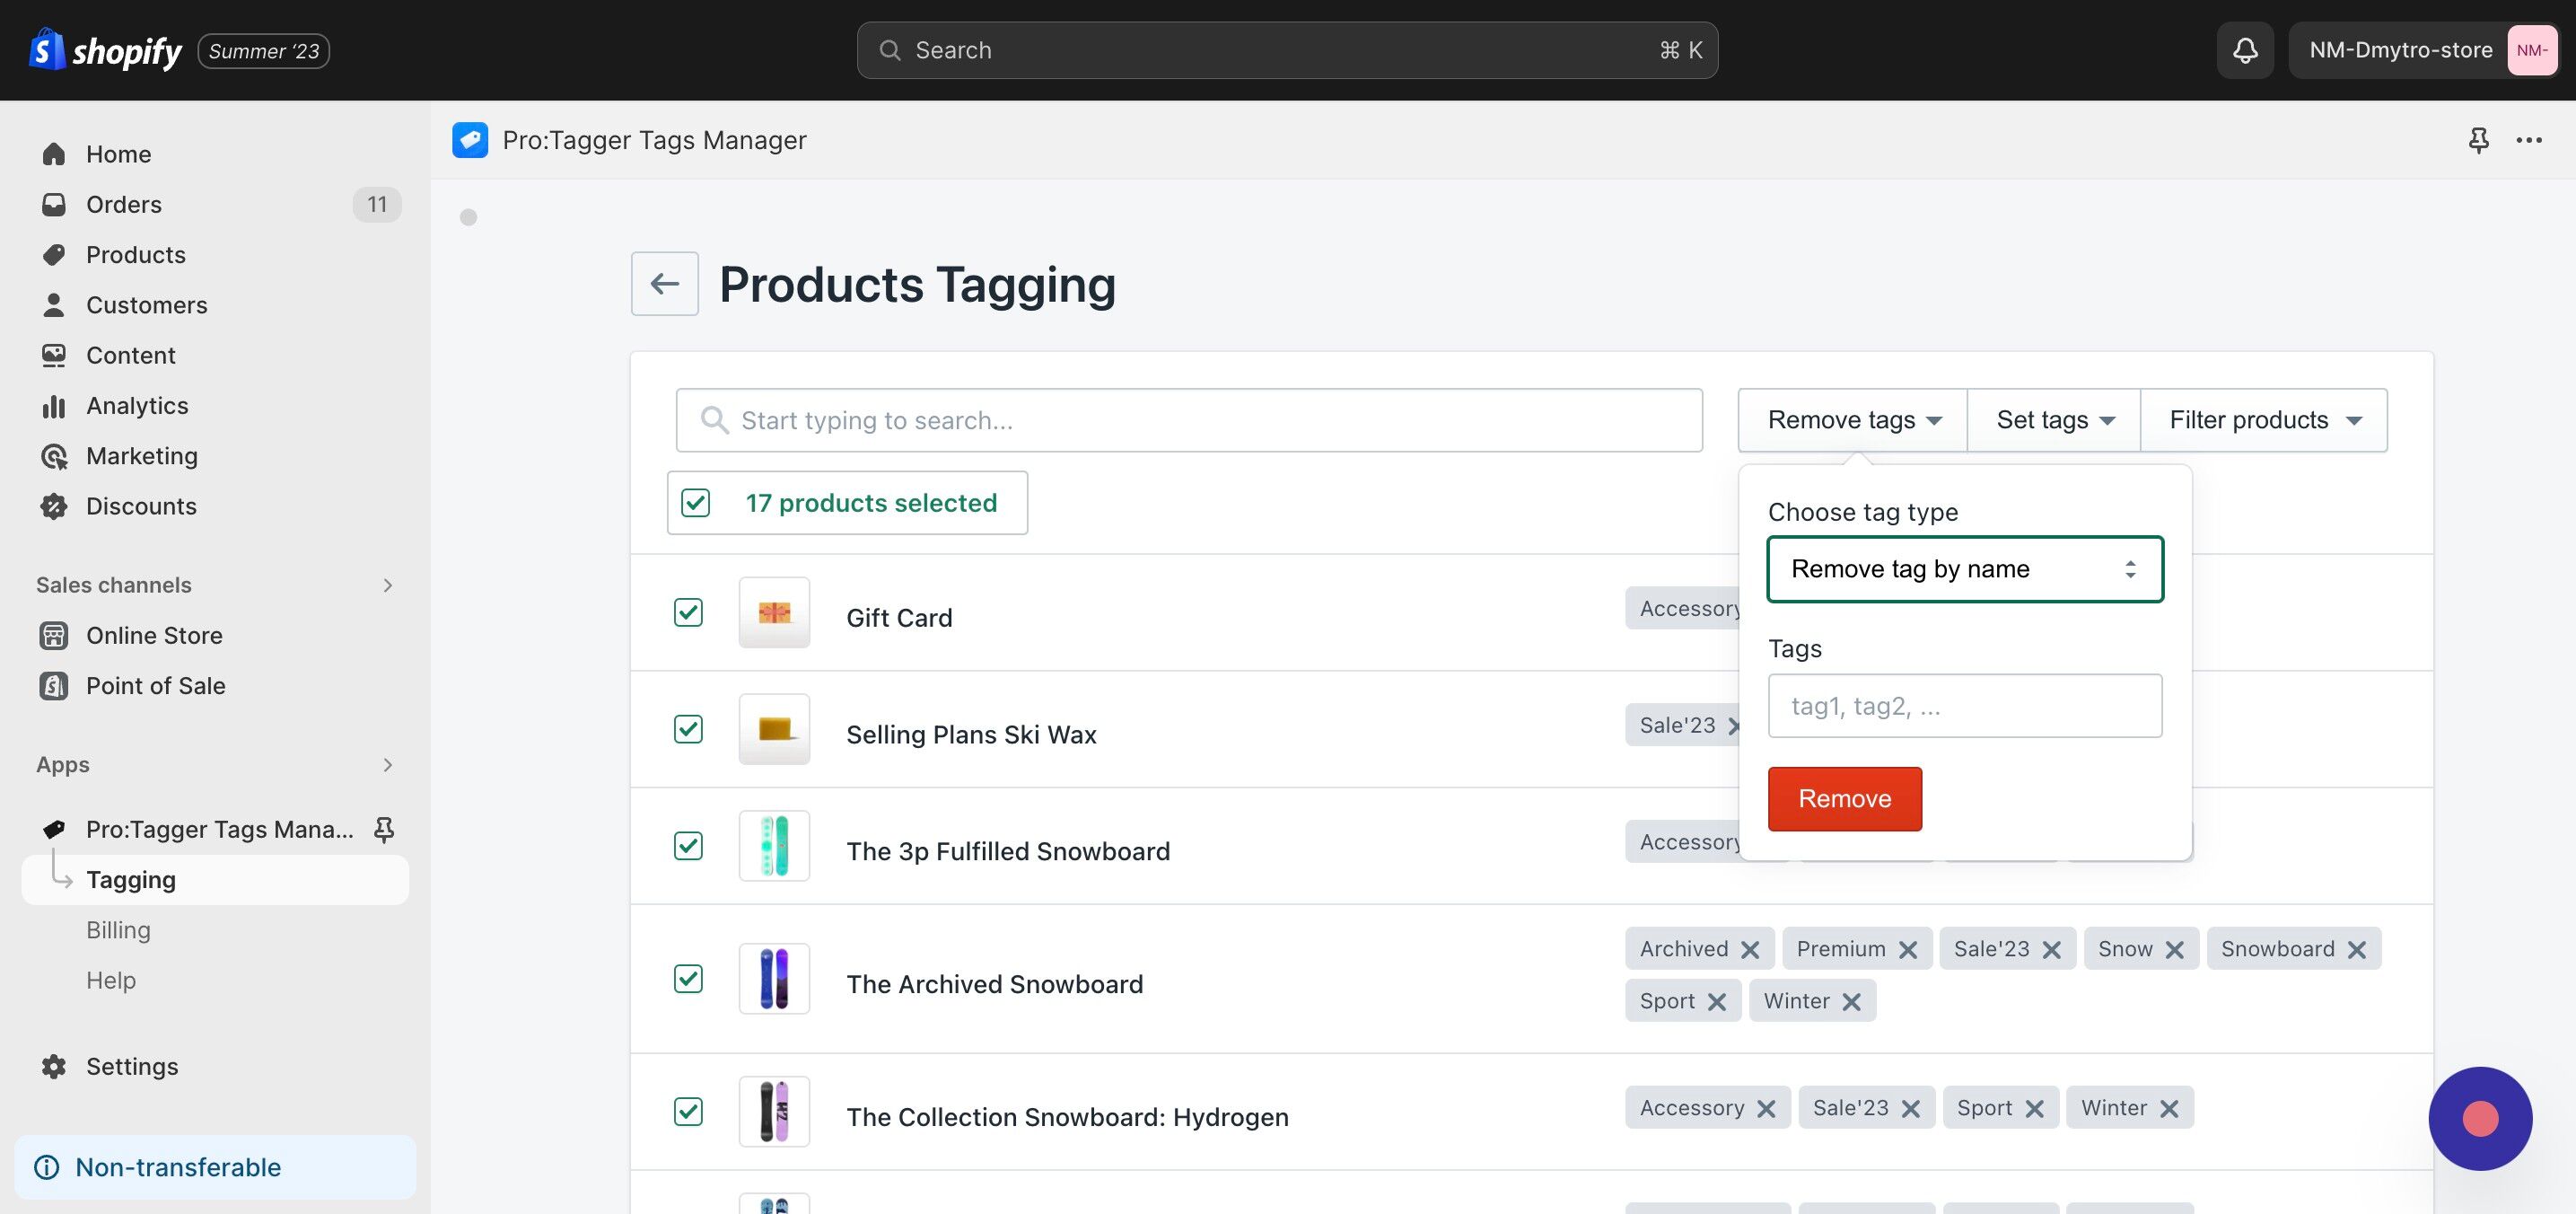Viewport: 2576px width, 1214px height.
Task: Open the app's three-dot more menu
Action: [x=2529, y=140]
